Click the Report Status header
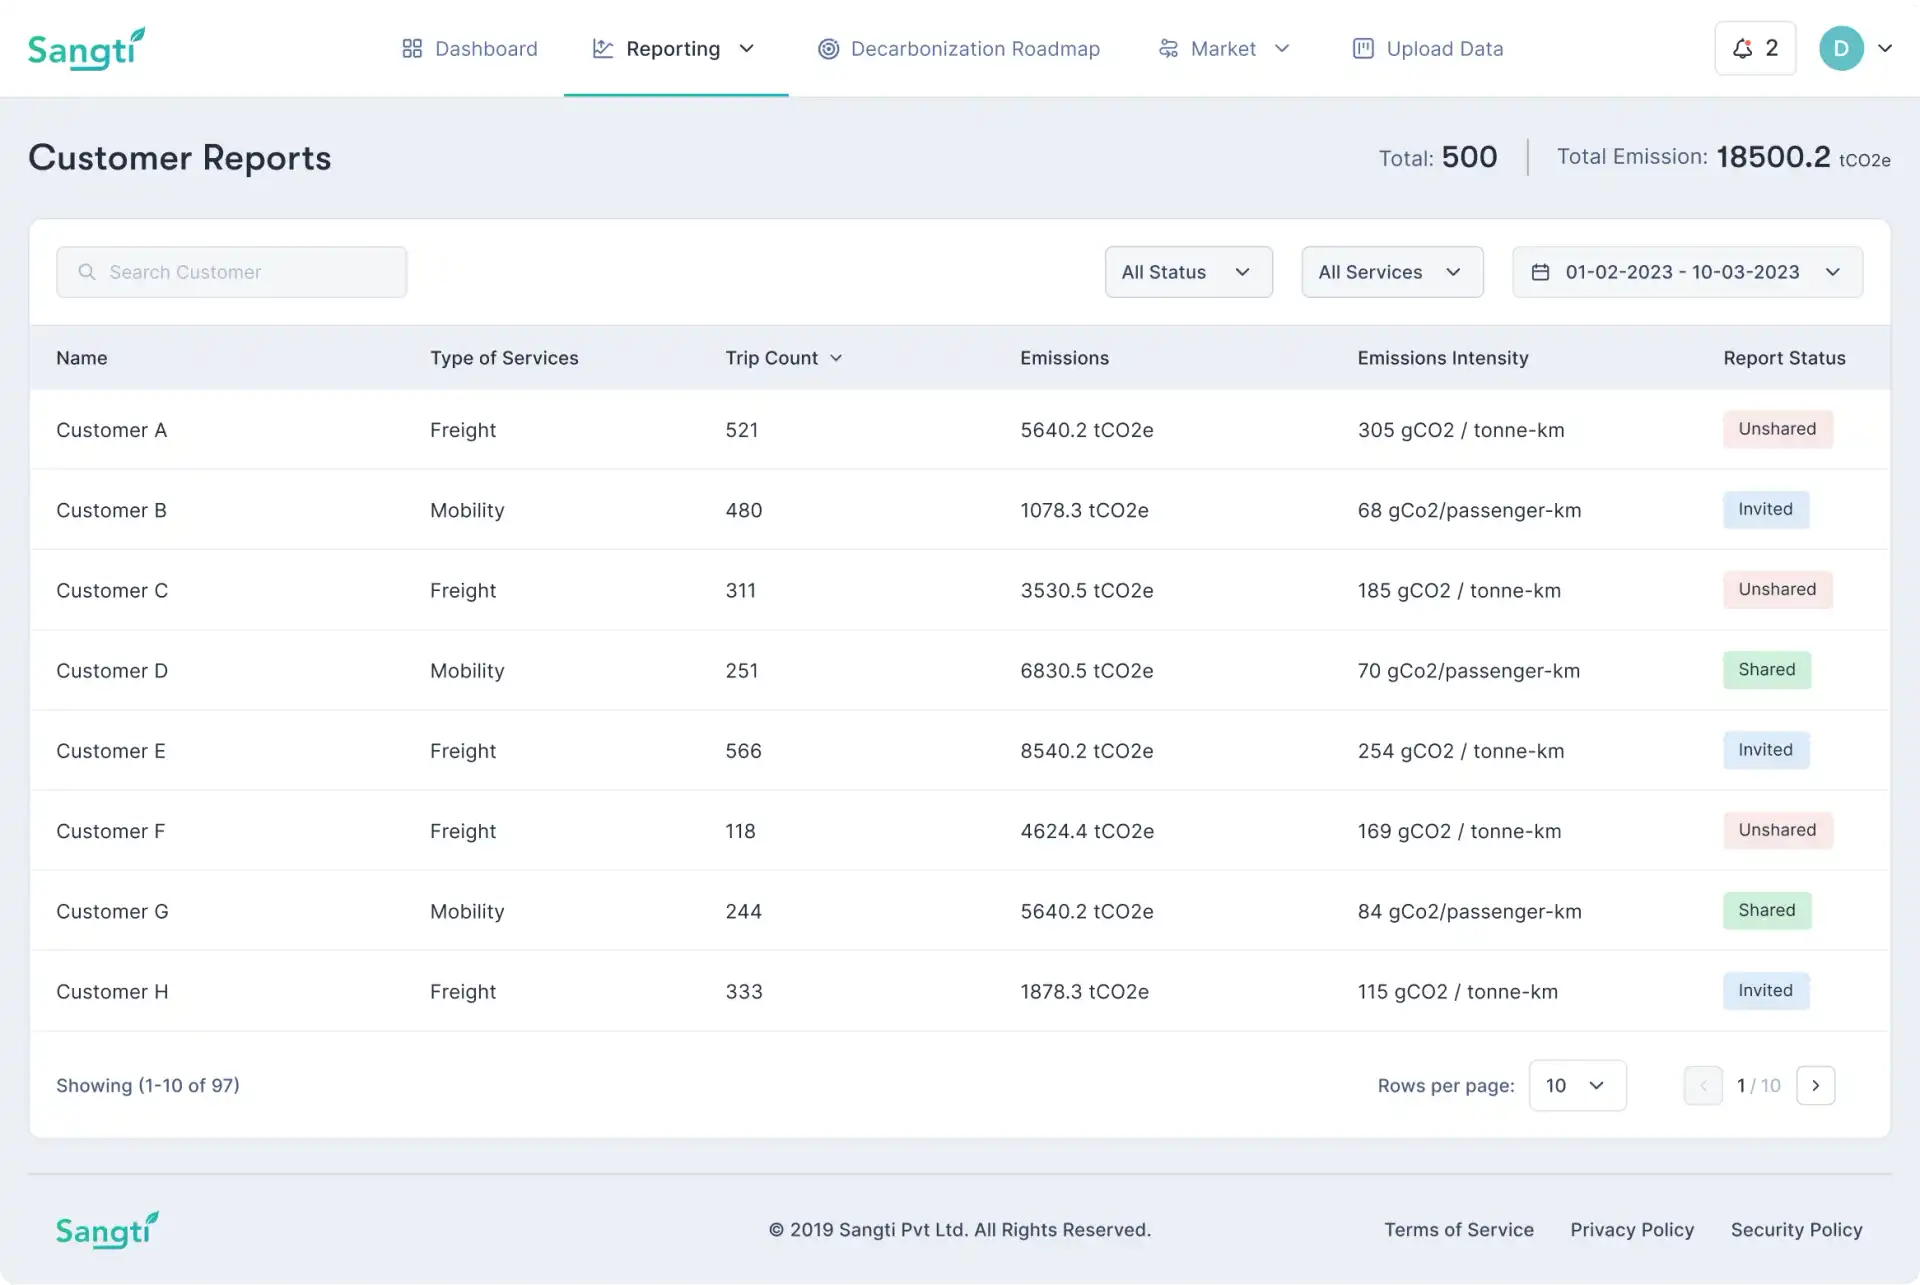 click(1784, 358)
